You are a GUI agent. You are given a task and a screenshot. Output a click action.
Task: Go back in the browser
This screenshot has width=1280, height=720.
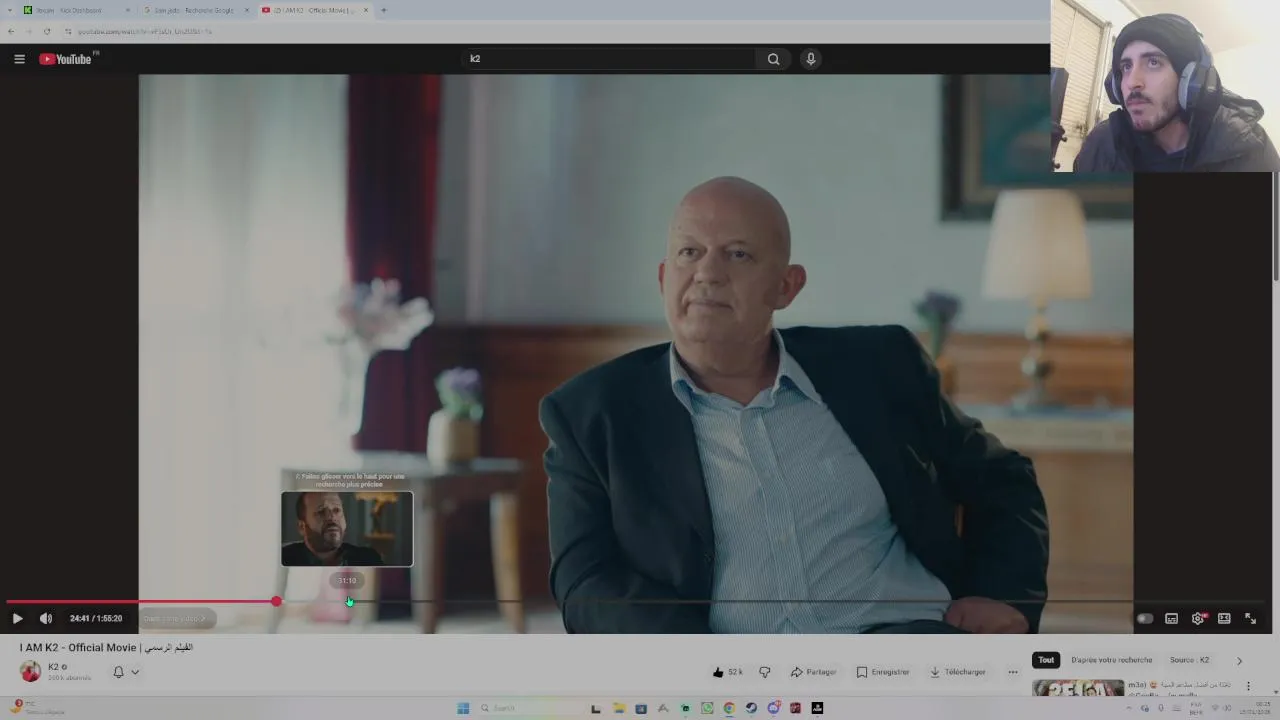(x=11, y=31)
